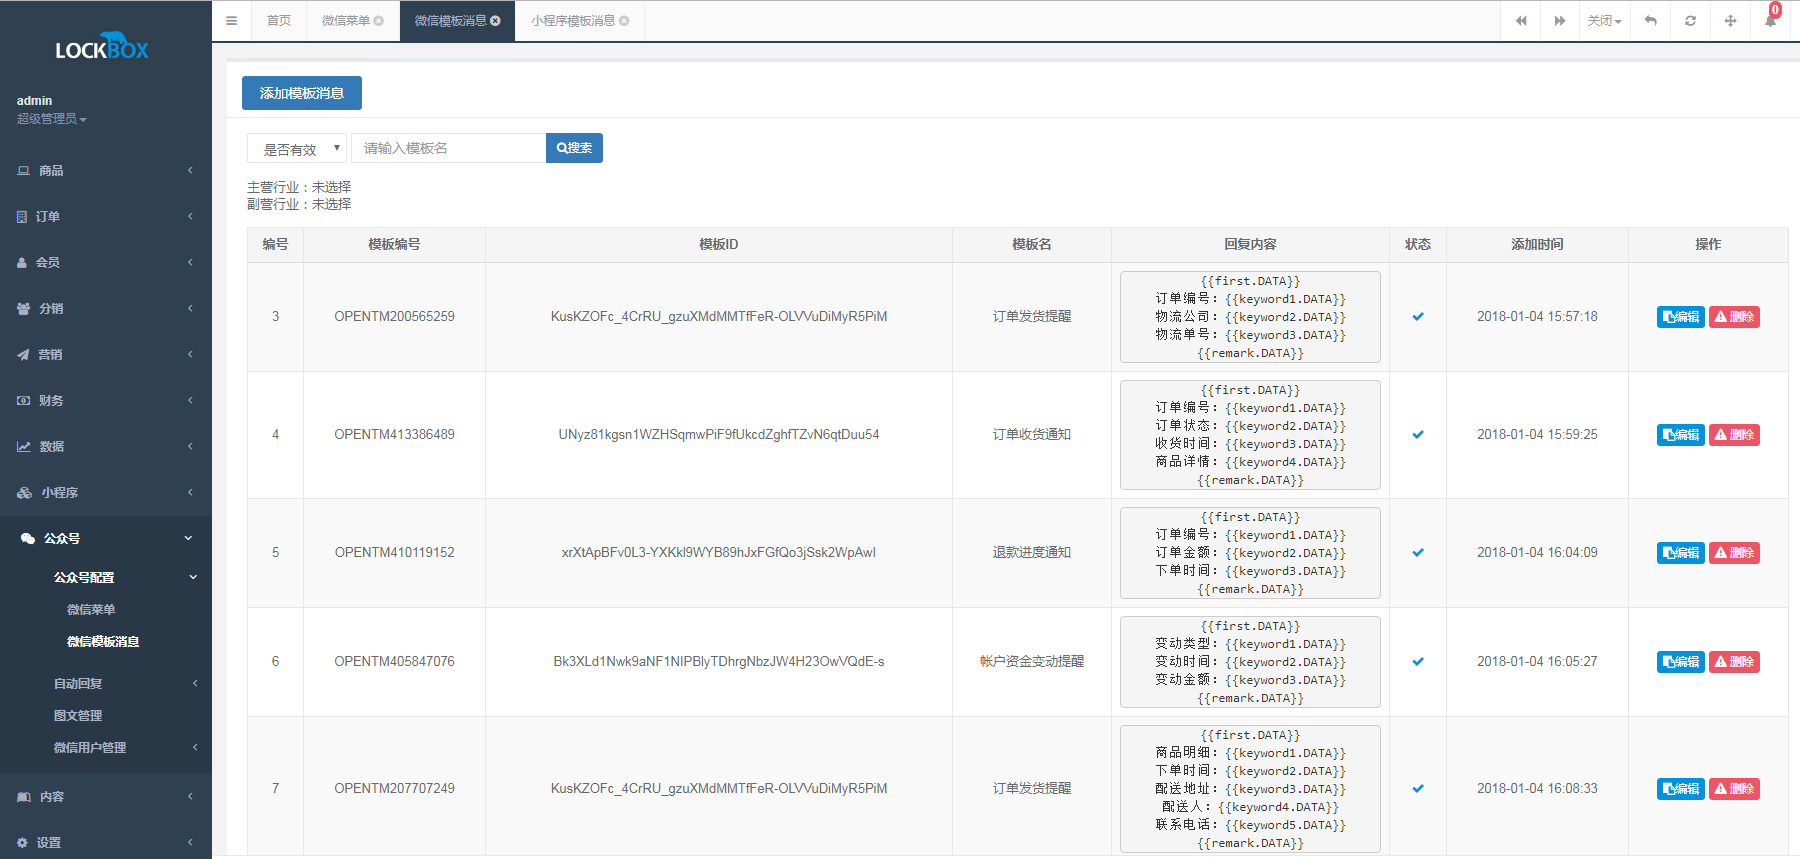Close the 小程序模板消息 tab with its x icon
Image resolution: width=1800 pixels, height=859 pixels.
point(624,21)
